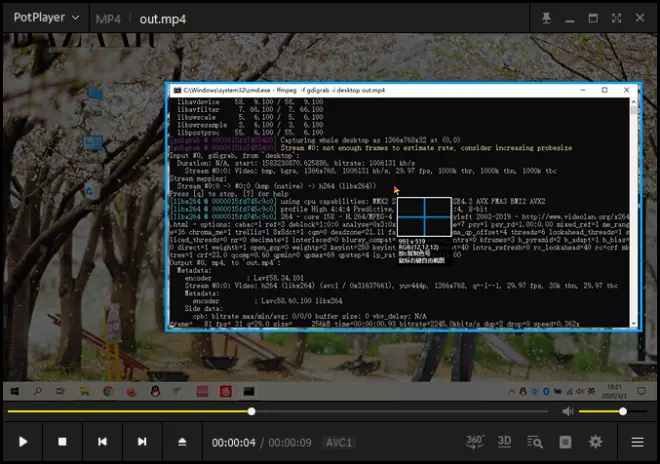Viewport: 660px width, 464px height.
Task: Show the playlist via the hamburger menu icon
Action: [637, 442]
